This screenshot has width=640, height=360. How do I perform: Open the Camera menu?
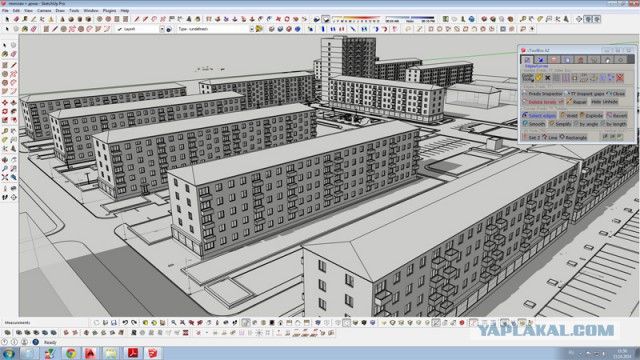tap(44, 11)
